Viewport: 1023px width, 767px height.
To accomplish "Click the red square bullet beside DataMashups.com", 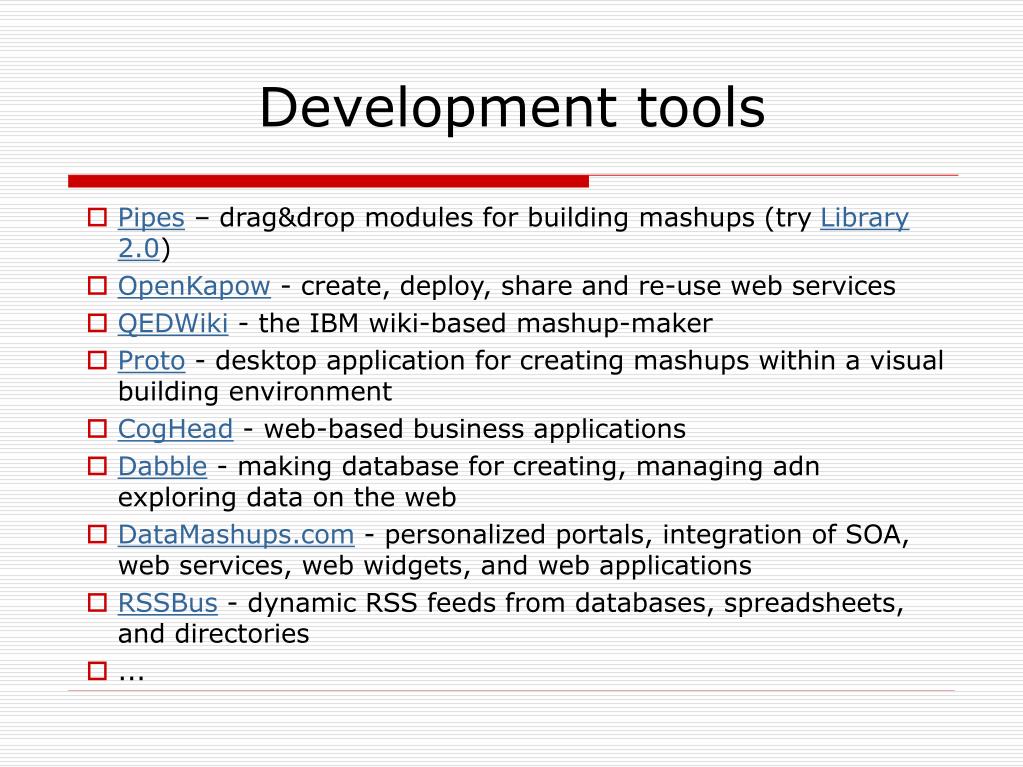I will pos(97,534).
